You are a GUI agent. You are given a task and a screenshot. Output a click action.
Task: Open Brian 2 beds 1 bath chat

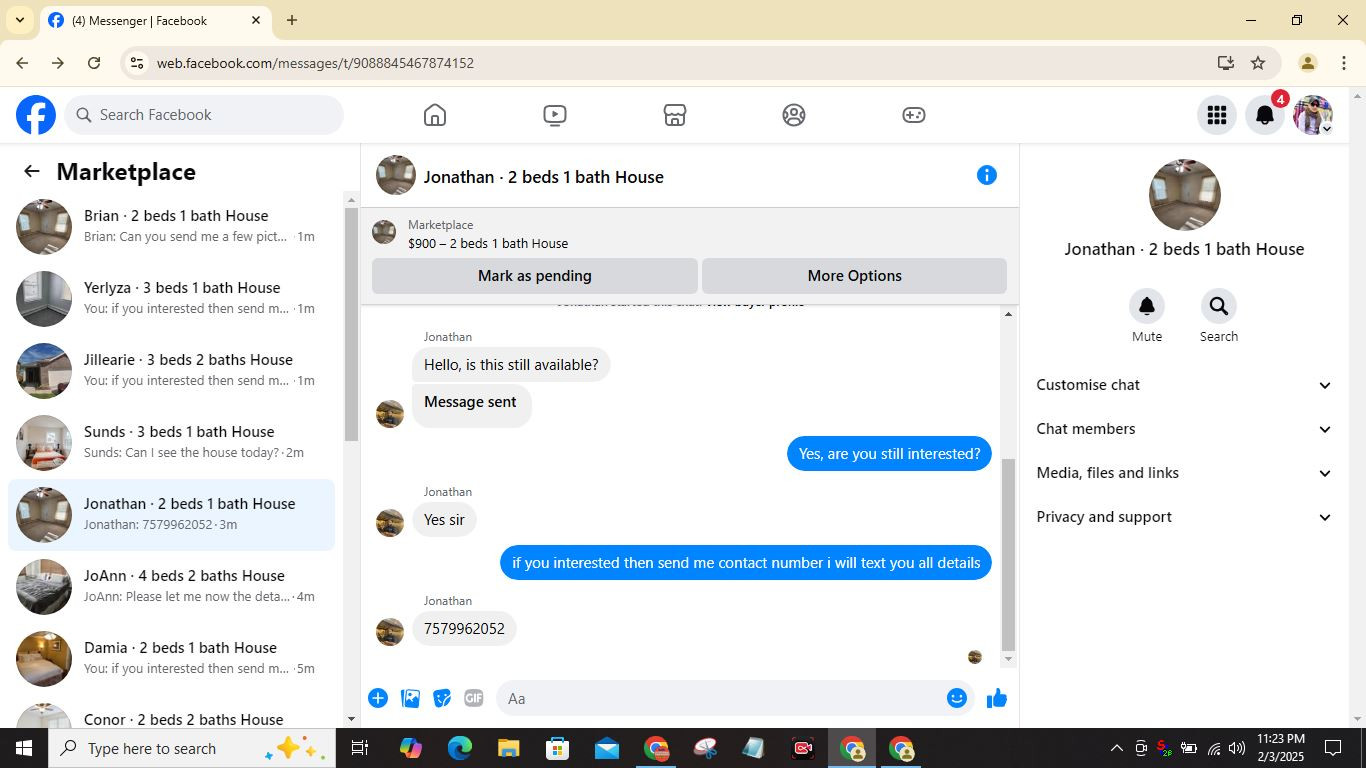(172, 227)
